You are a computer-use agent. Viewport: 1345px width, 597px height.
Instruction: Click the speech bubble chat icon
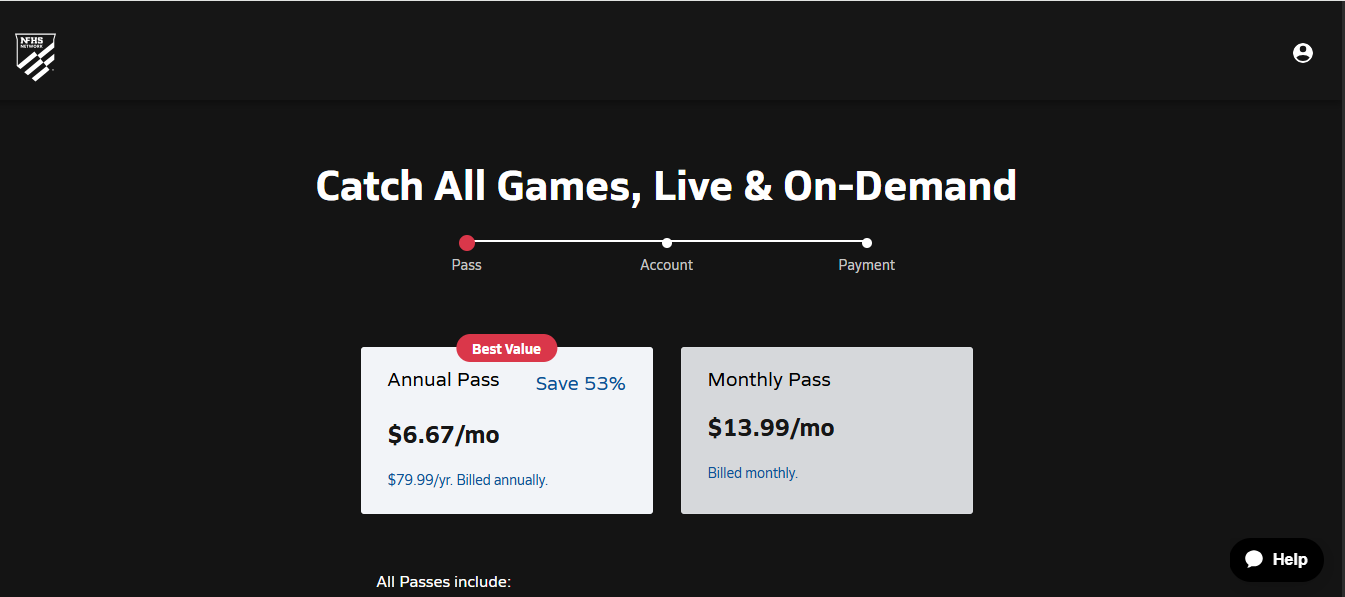click(x=1254, y=560)
